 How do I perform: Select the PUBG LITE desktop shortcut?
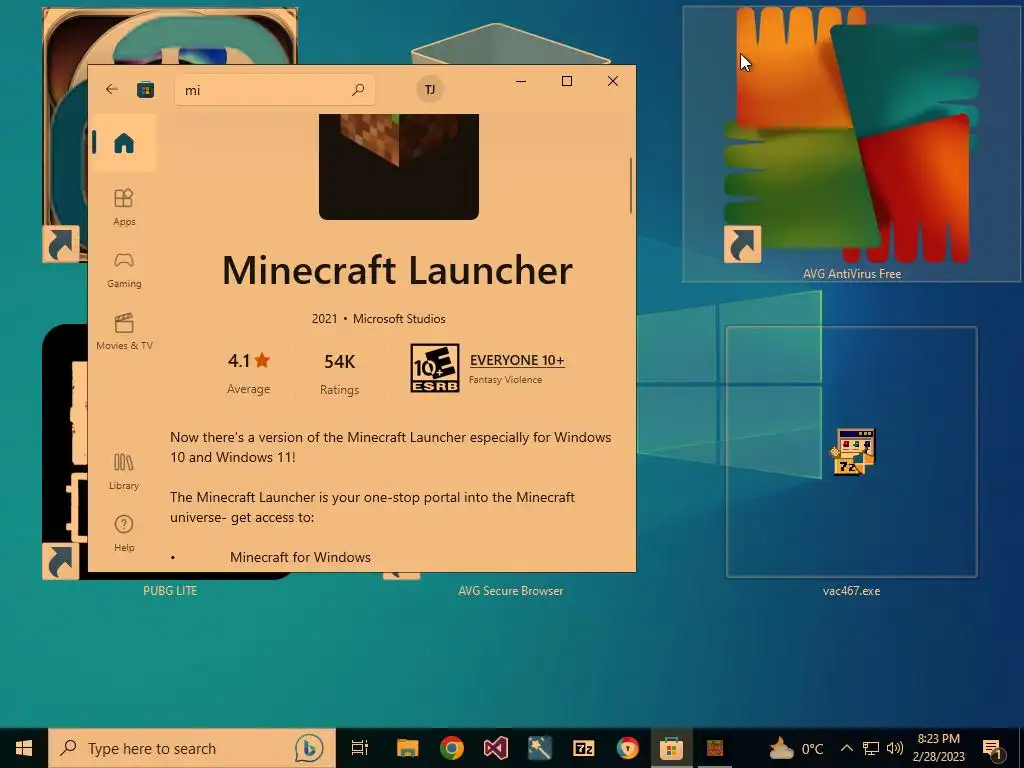tap(170, 590)
